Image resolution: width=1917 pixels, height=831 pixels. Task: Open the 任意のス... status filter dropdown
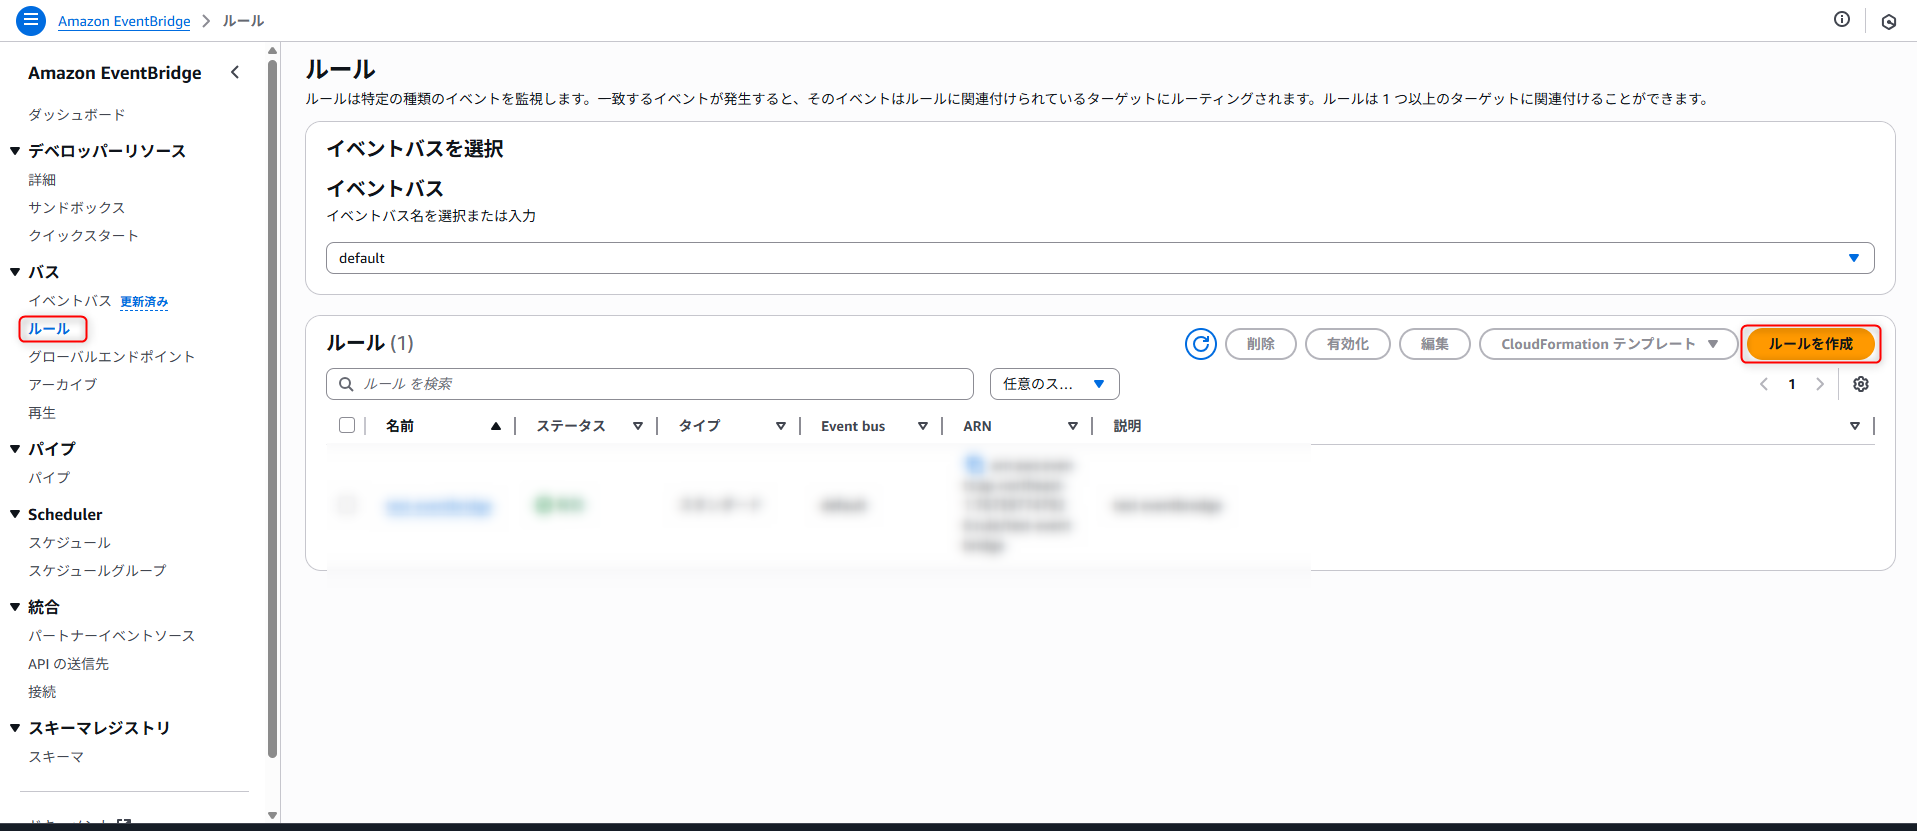click(x=1054, y=384)
